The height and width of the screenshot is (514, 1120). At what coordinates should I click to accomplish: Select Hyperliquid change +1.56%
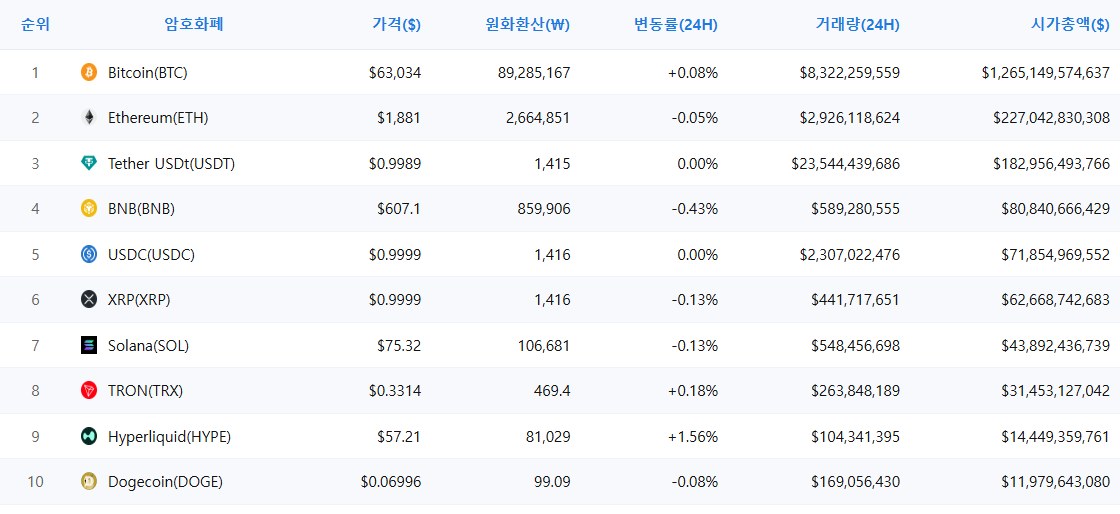tap(693, 437)
